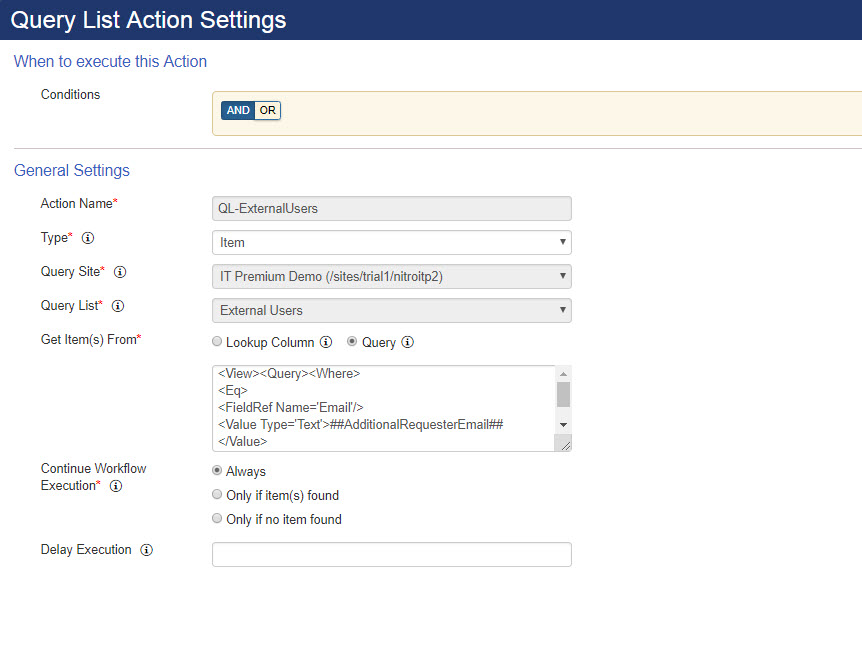Click the Delay Execution input field
862x662 pixels.
pos(391,554)
